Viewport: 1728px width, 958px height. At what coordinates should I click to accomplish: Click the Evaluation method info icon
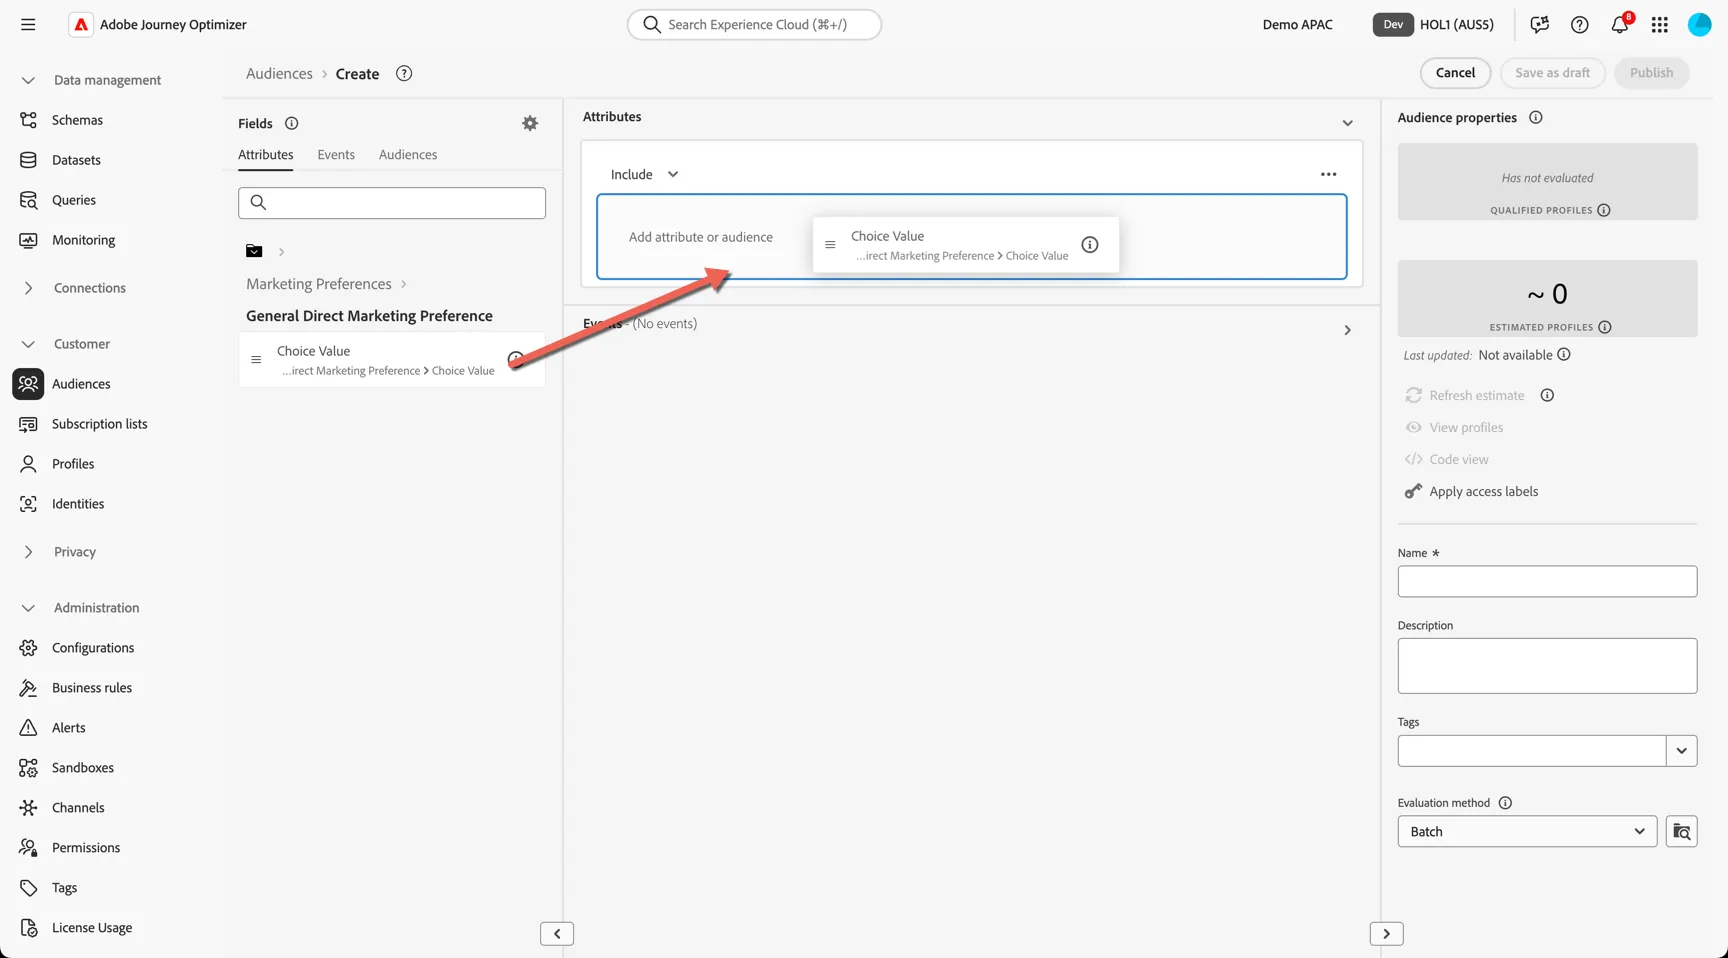(x=1505, y=802)
